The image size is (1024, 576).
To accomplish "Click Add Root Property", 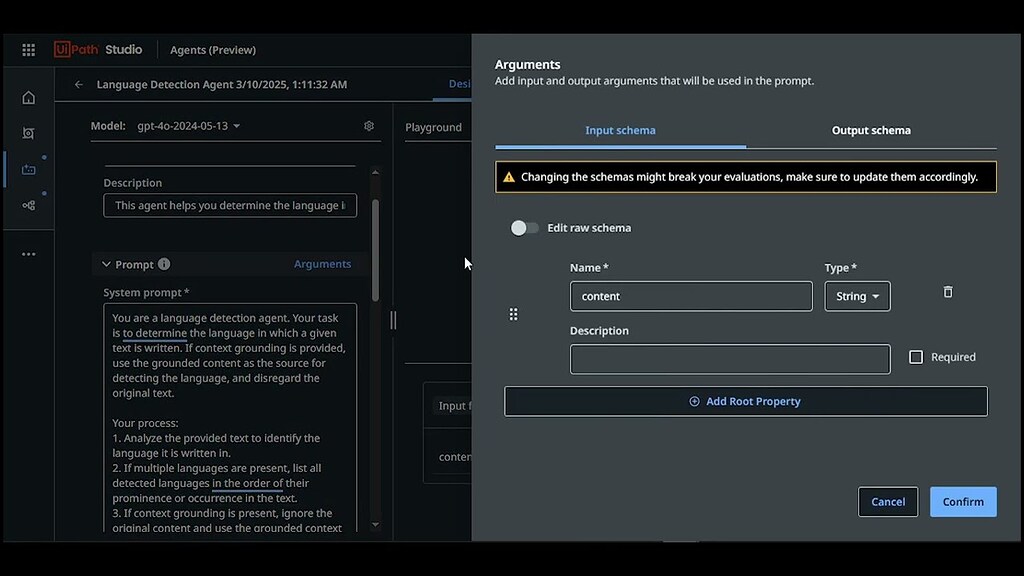I will [x=744, y=401].
